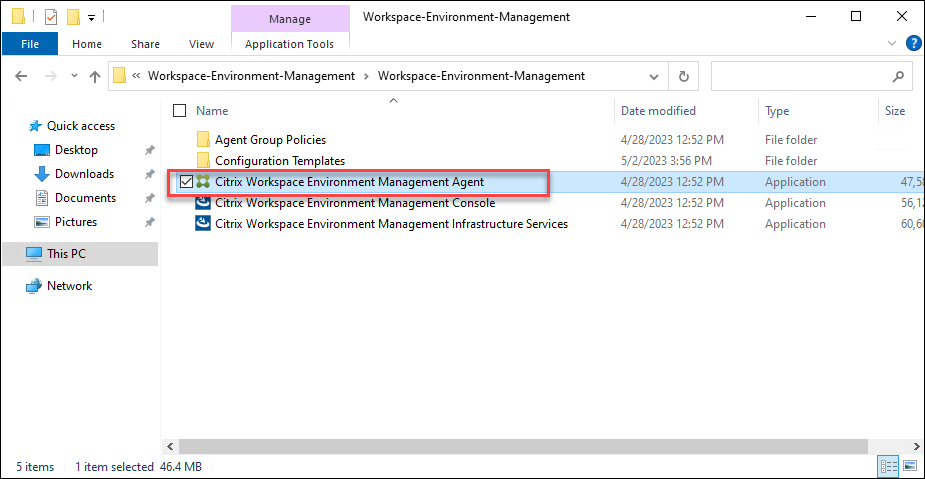Refresh the current folder view

pyautogui.click(x=684, y=76)
